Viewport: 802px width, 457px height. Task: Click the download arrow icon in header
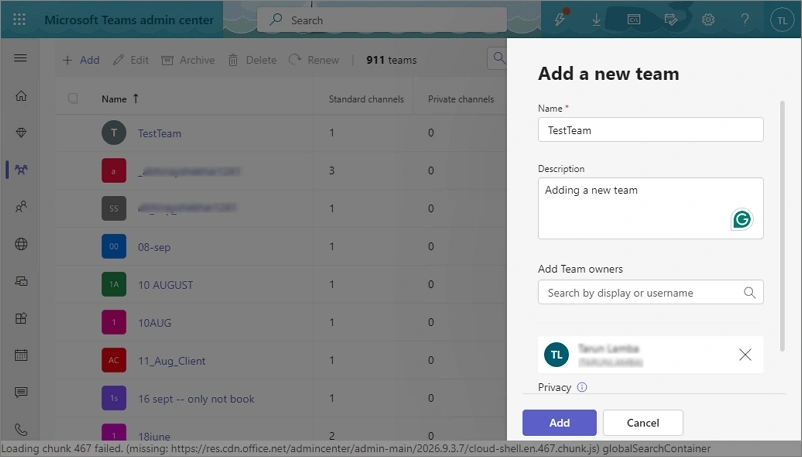[596, 19]
